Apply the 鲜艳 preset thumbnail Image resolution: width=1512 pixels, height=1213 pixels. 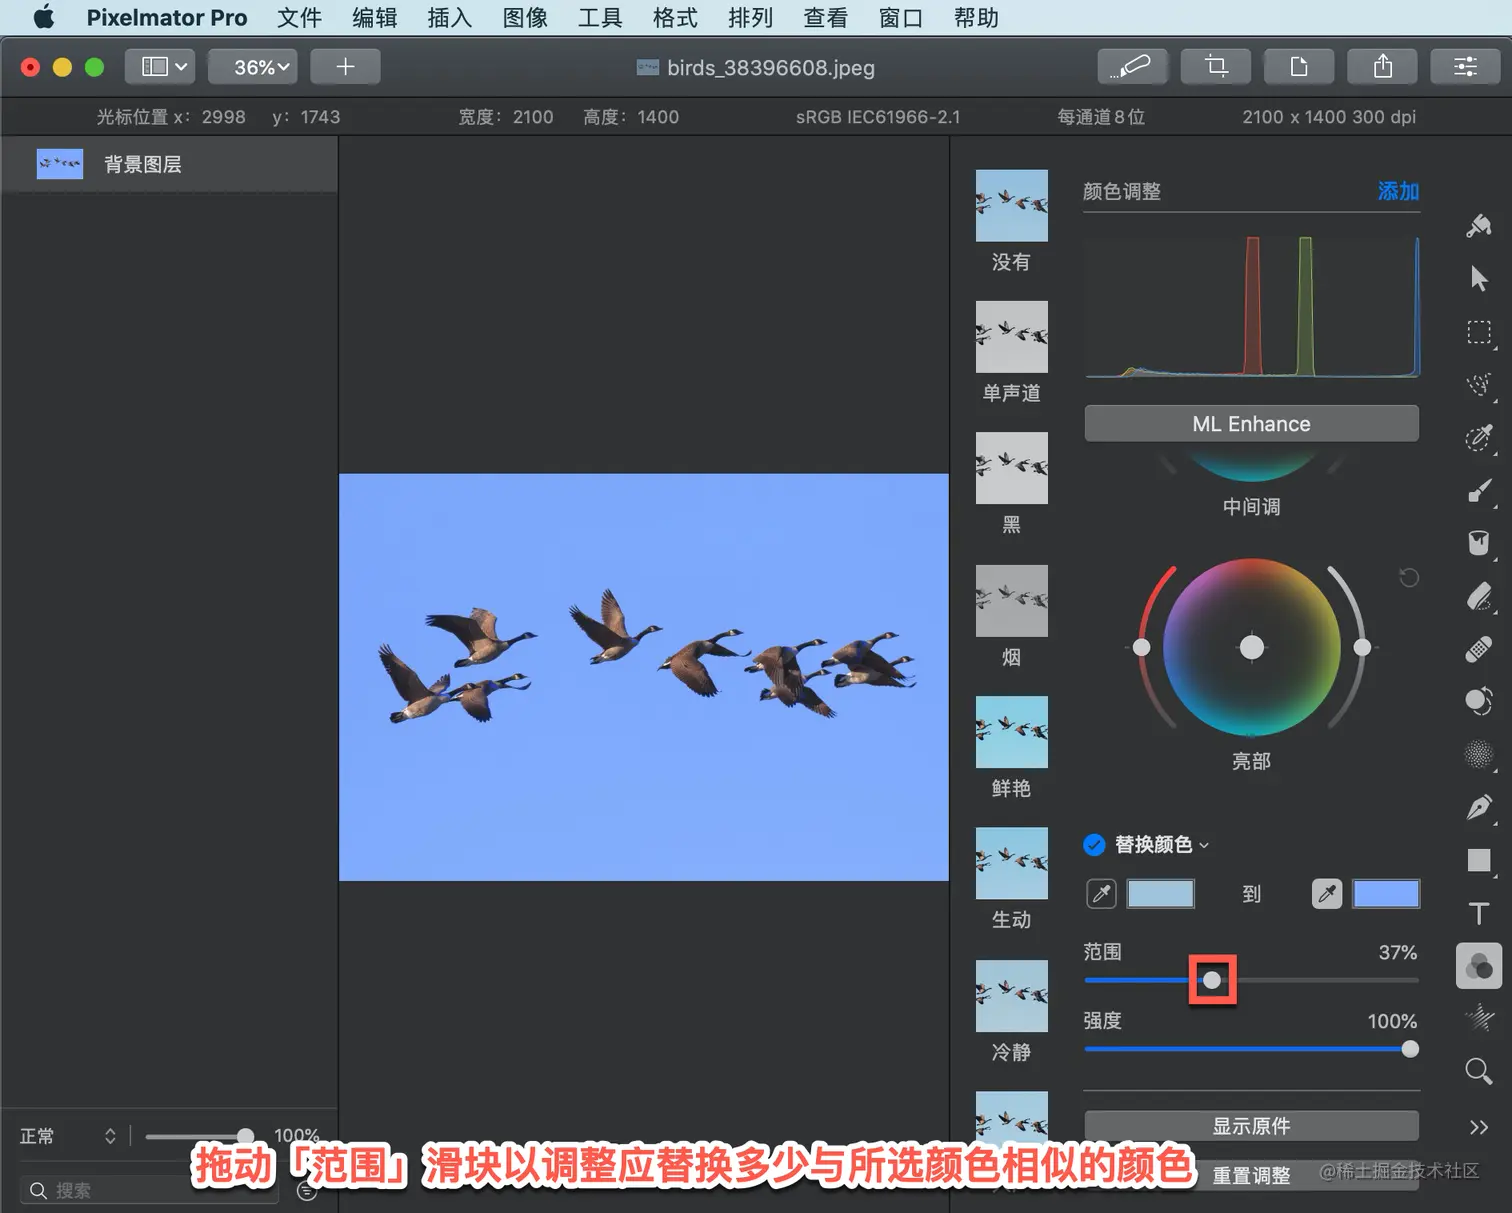point(1012,732)
